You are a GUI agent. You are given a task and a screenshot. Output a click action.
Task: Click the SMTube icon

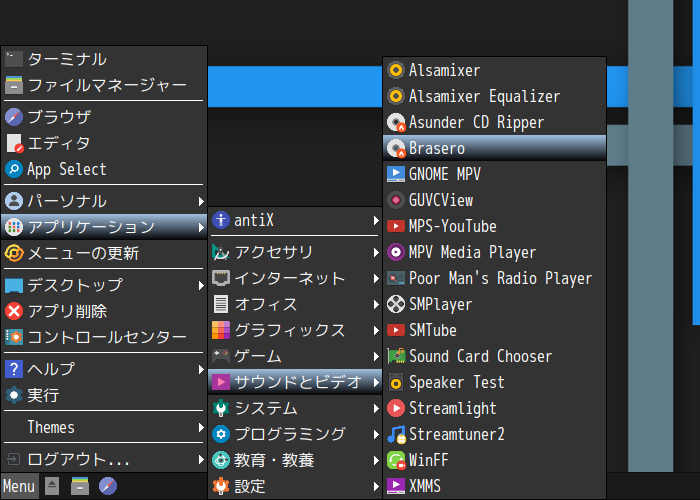(x=396, y=330)
